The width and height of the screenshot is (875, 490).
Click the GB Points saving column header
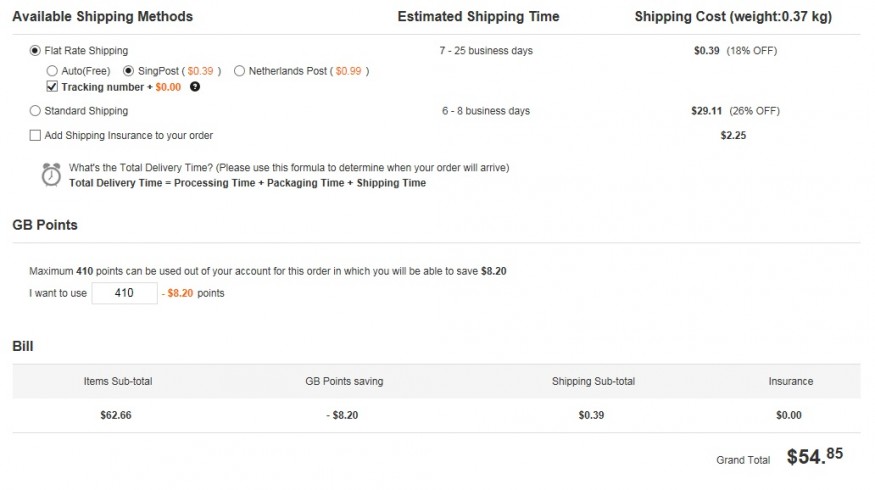[x=344, y=381]
